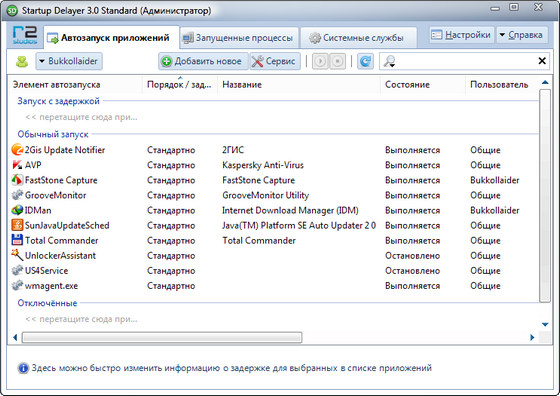Click the Добавить новое button

click(203, 61)
